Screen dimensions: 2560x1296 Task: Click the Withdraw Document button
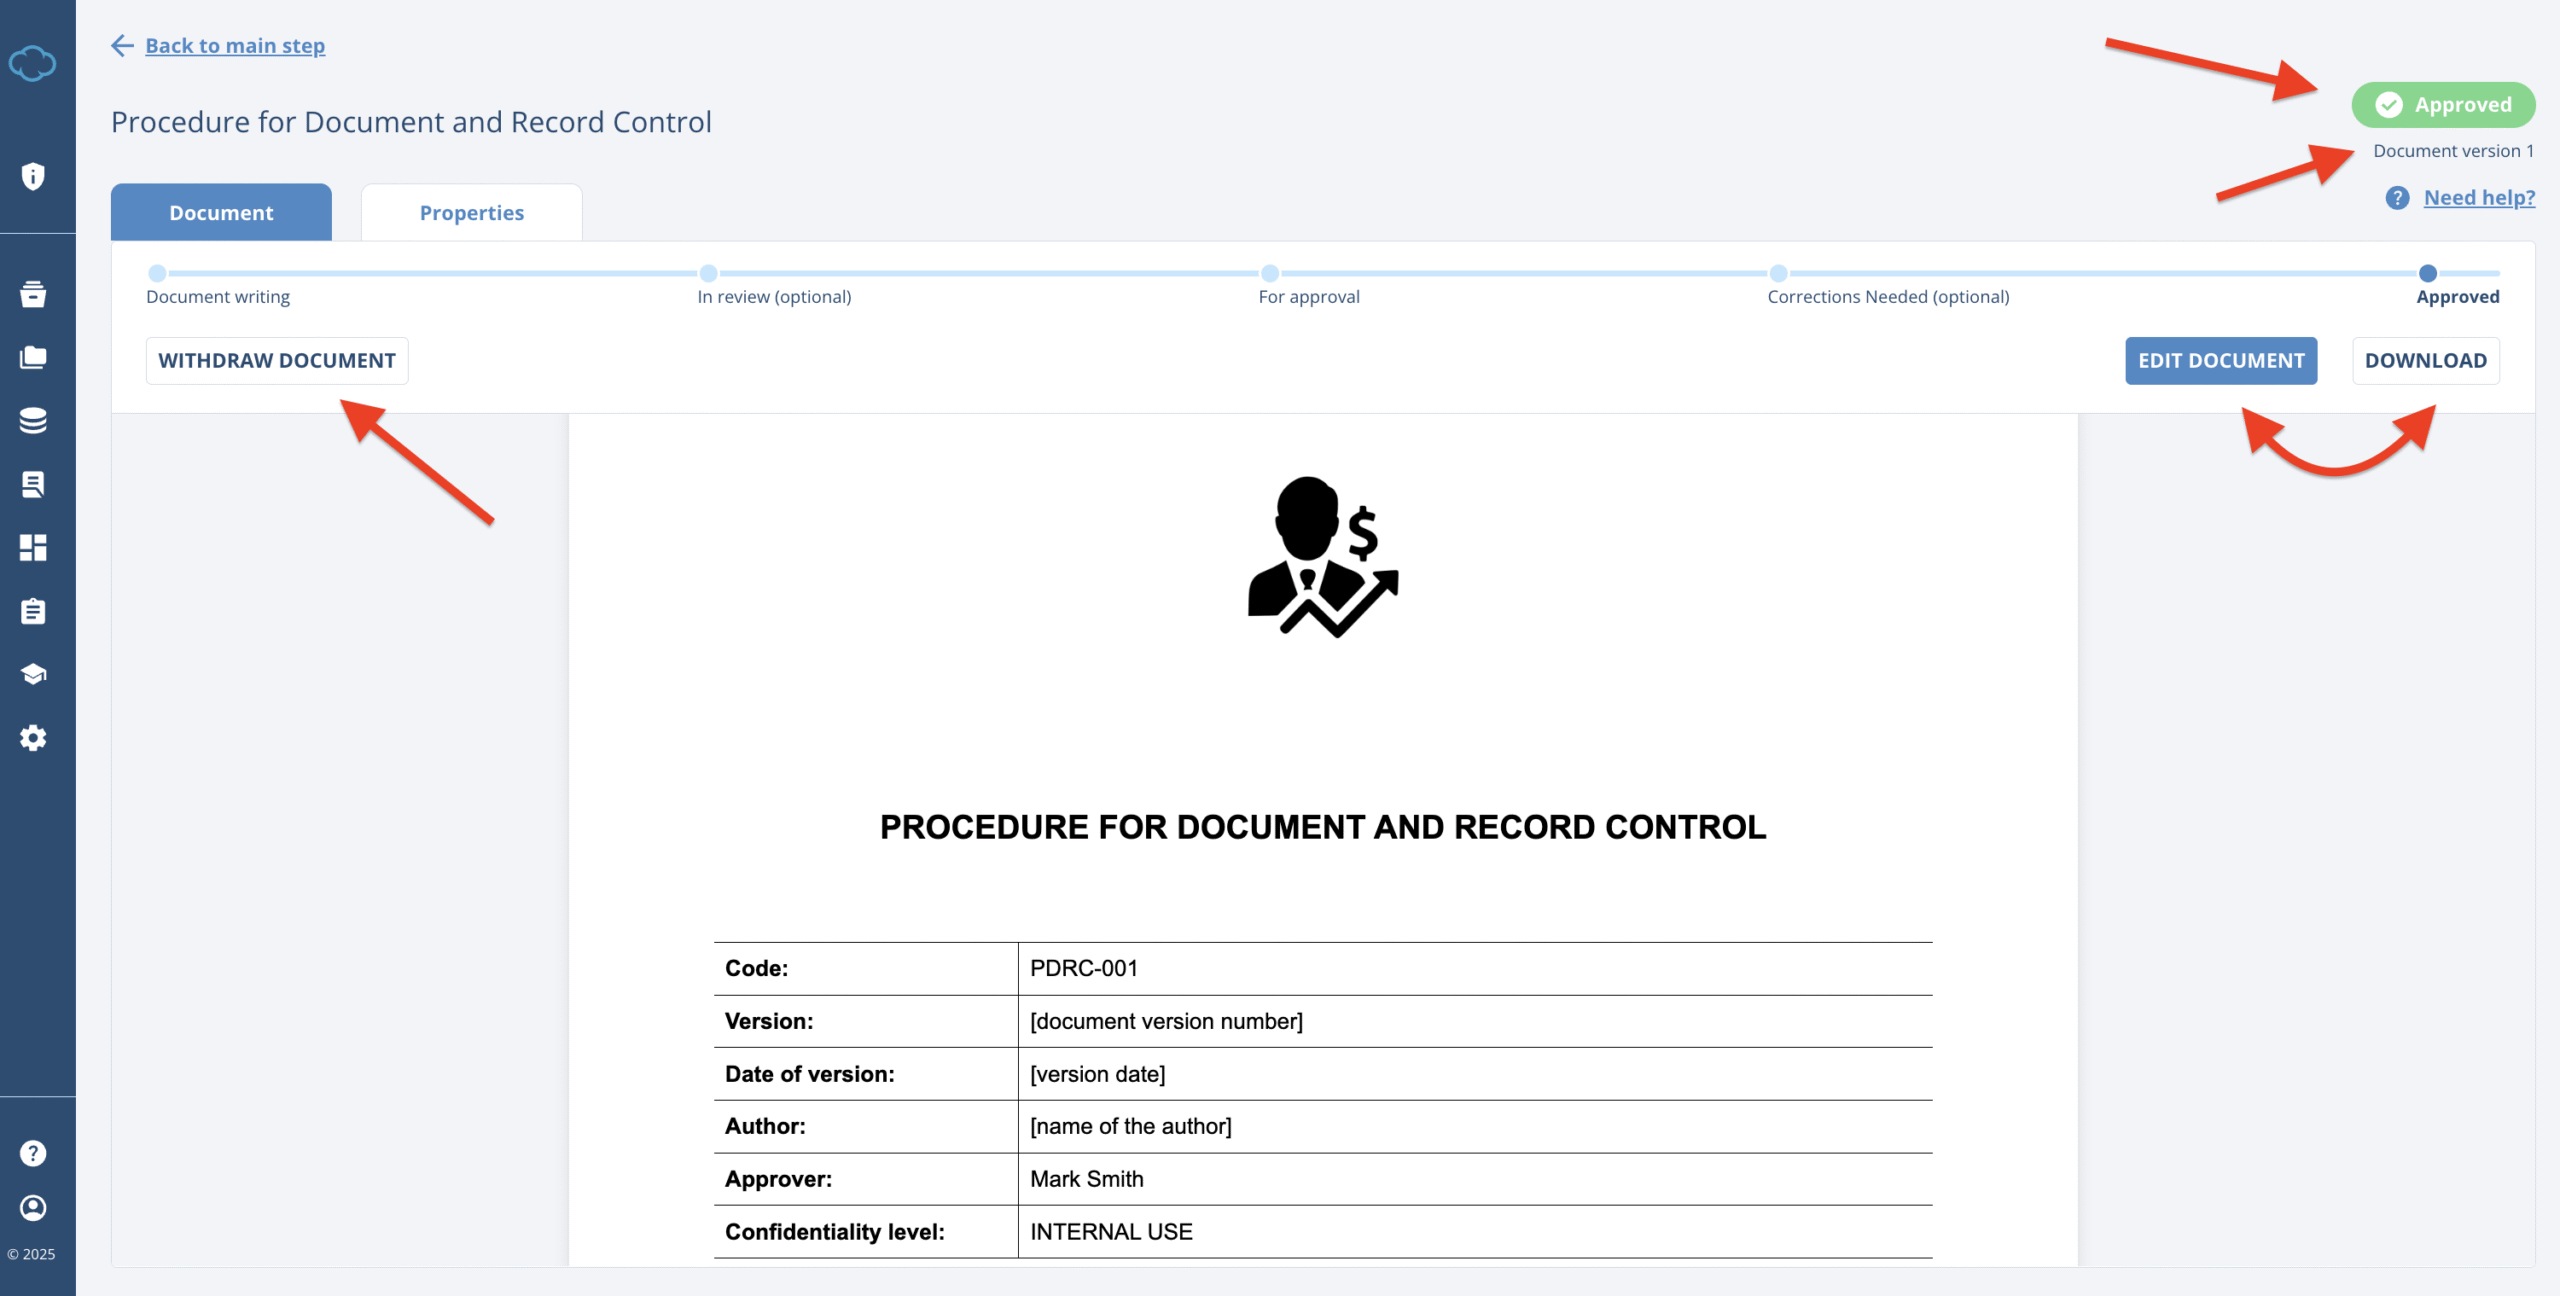(276, 360)
